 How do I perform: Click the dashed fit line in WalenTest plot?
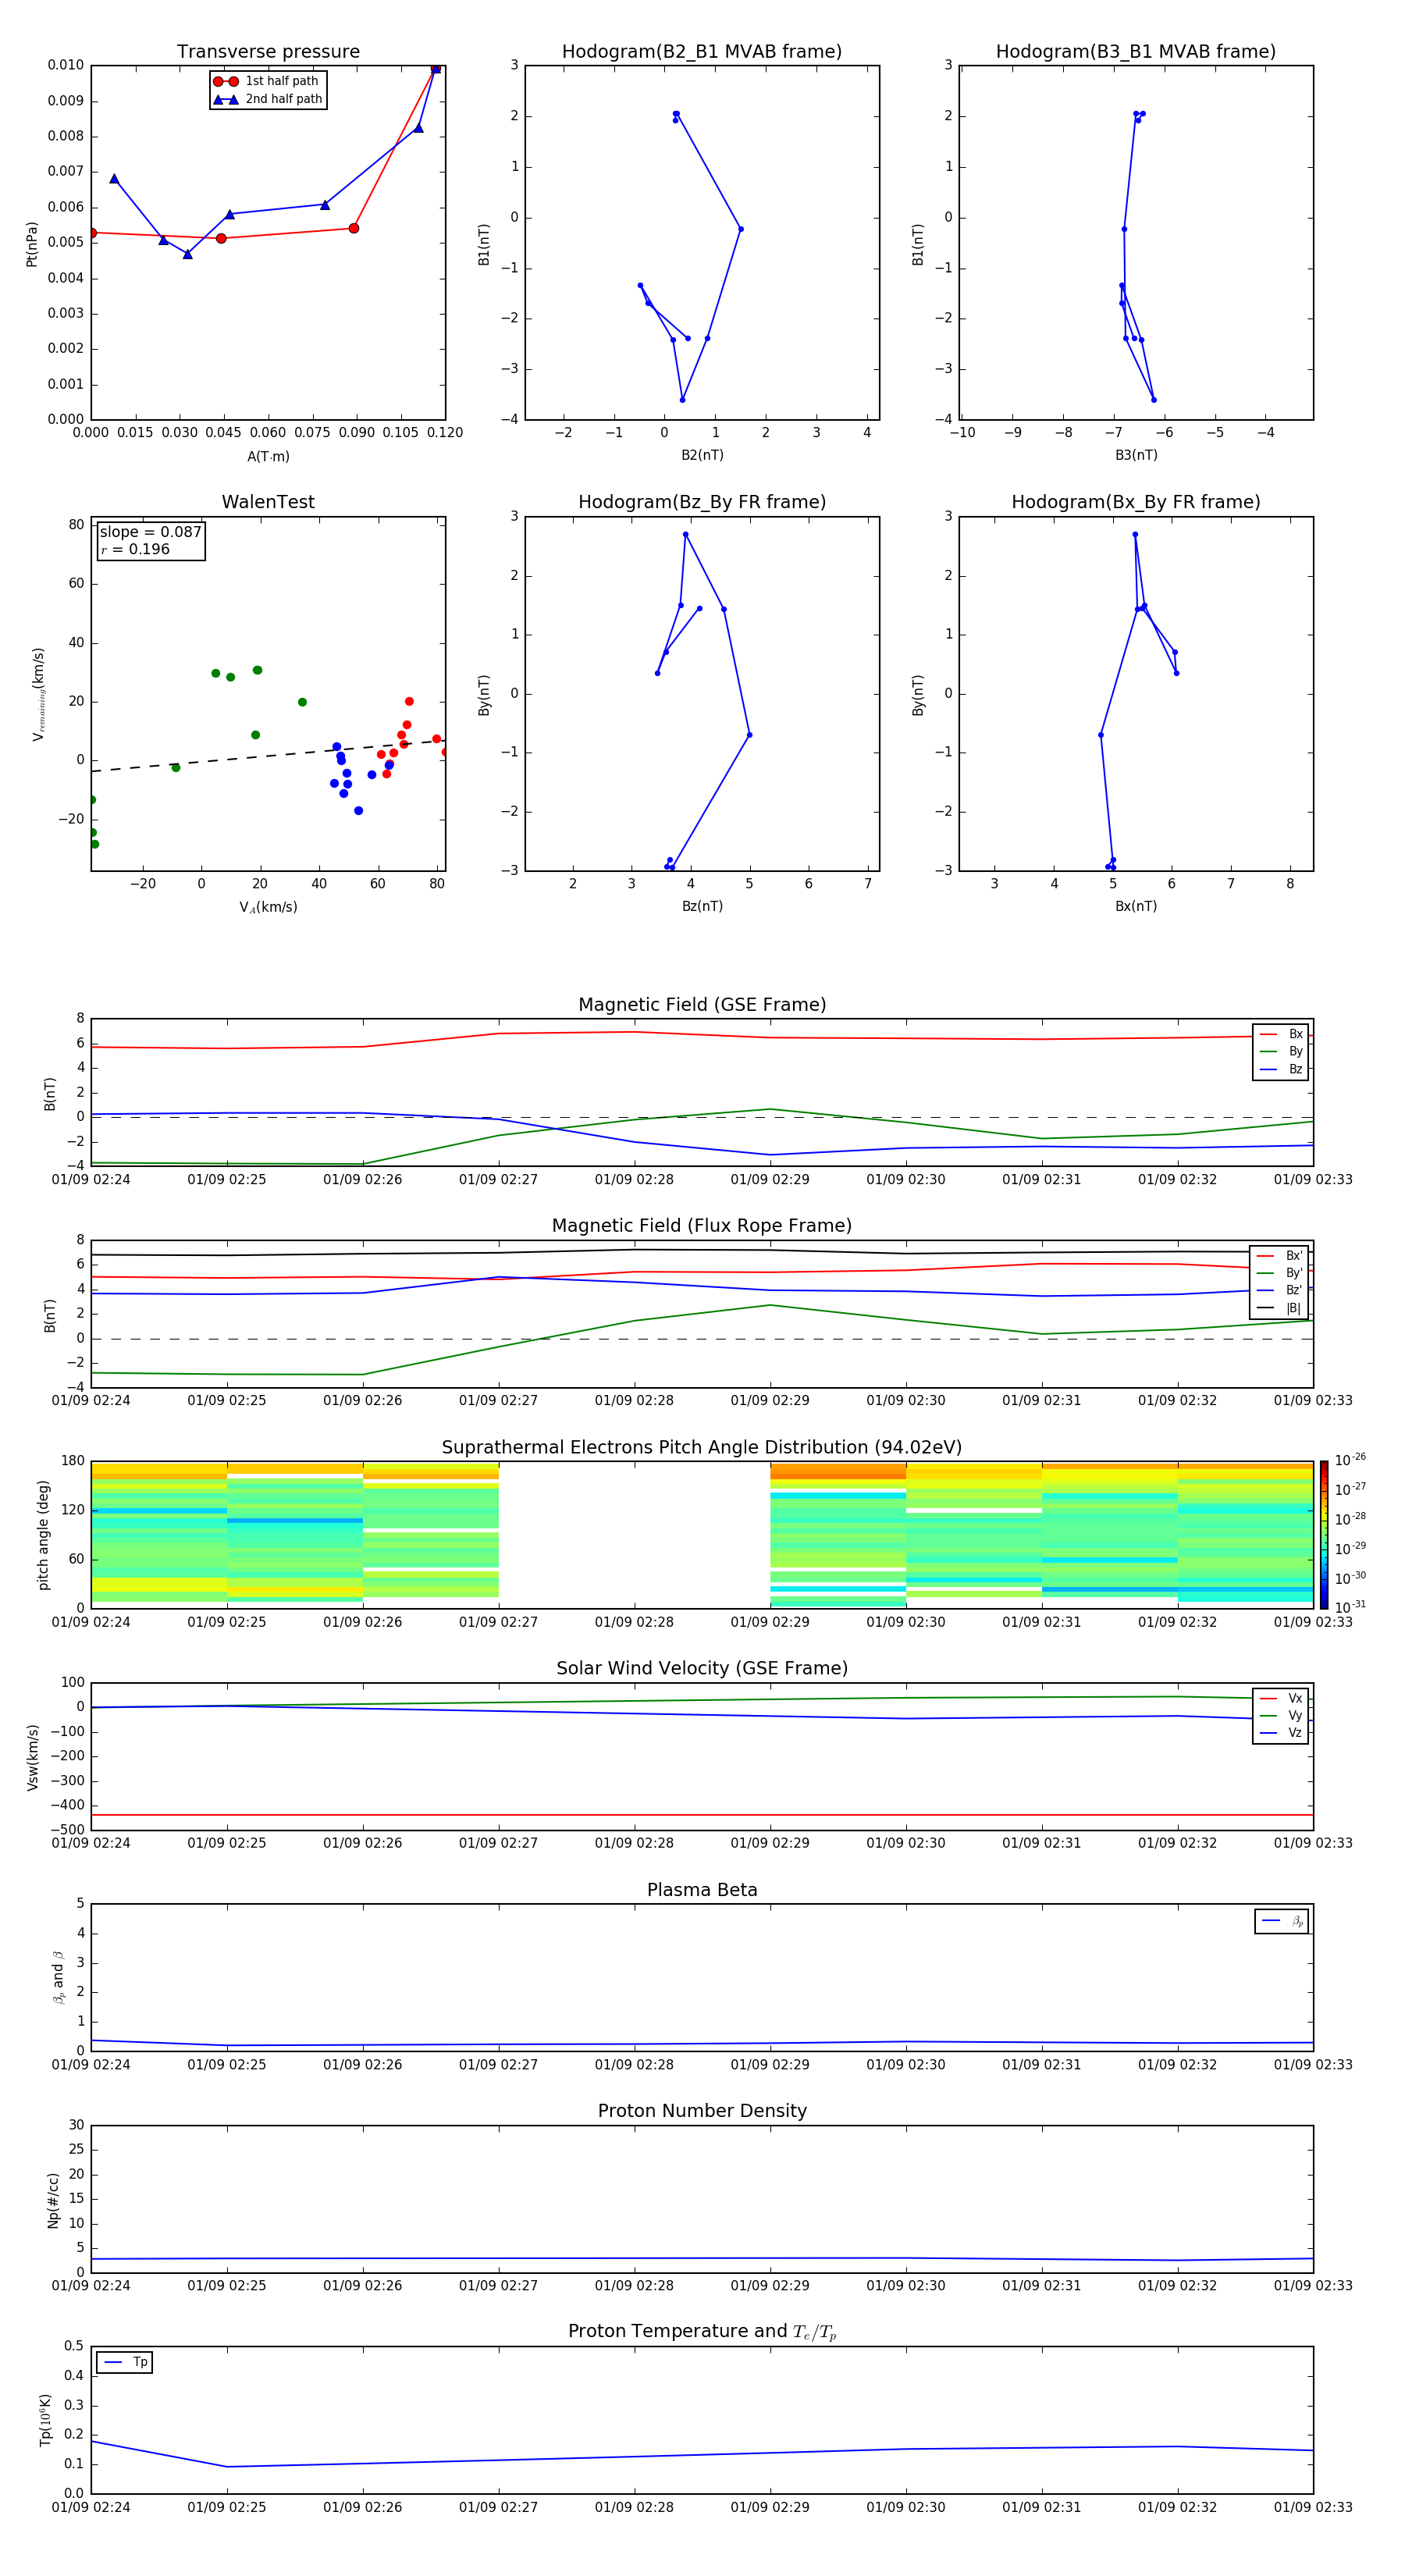tap(268, 756)
